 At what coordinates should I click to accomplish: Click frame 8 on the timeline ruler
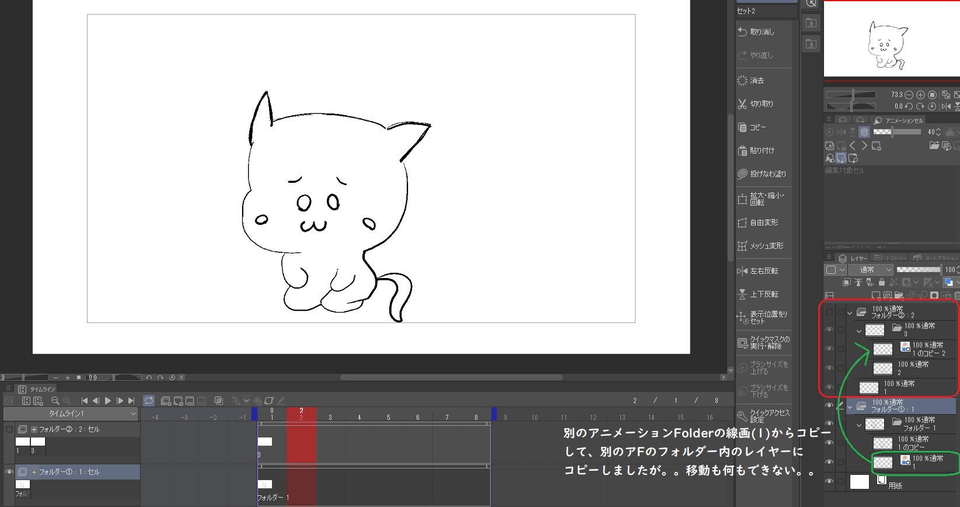[x=476, y=417]
